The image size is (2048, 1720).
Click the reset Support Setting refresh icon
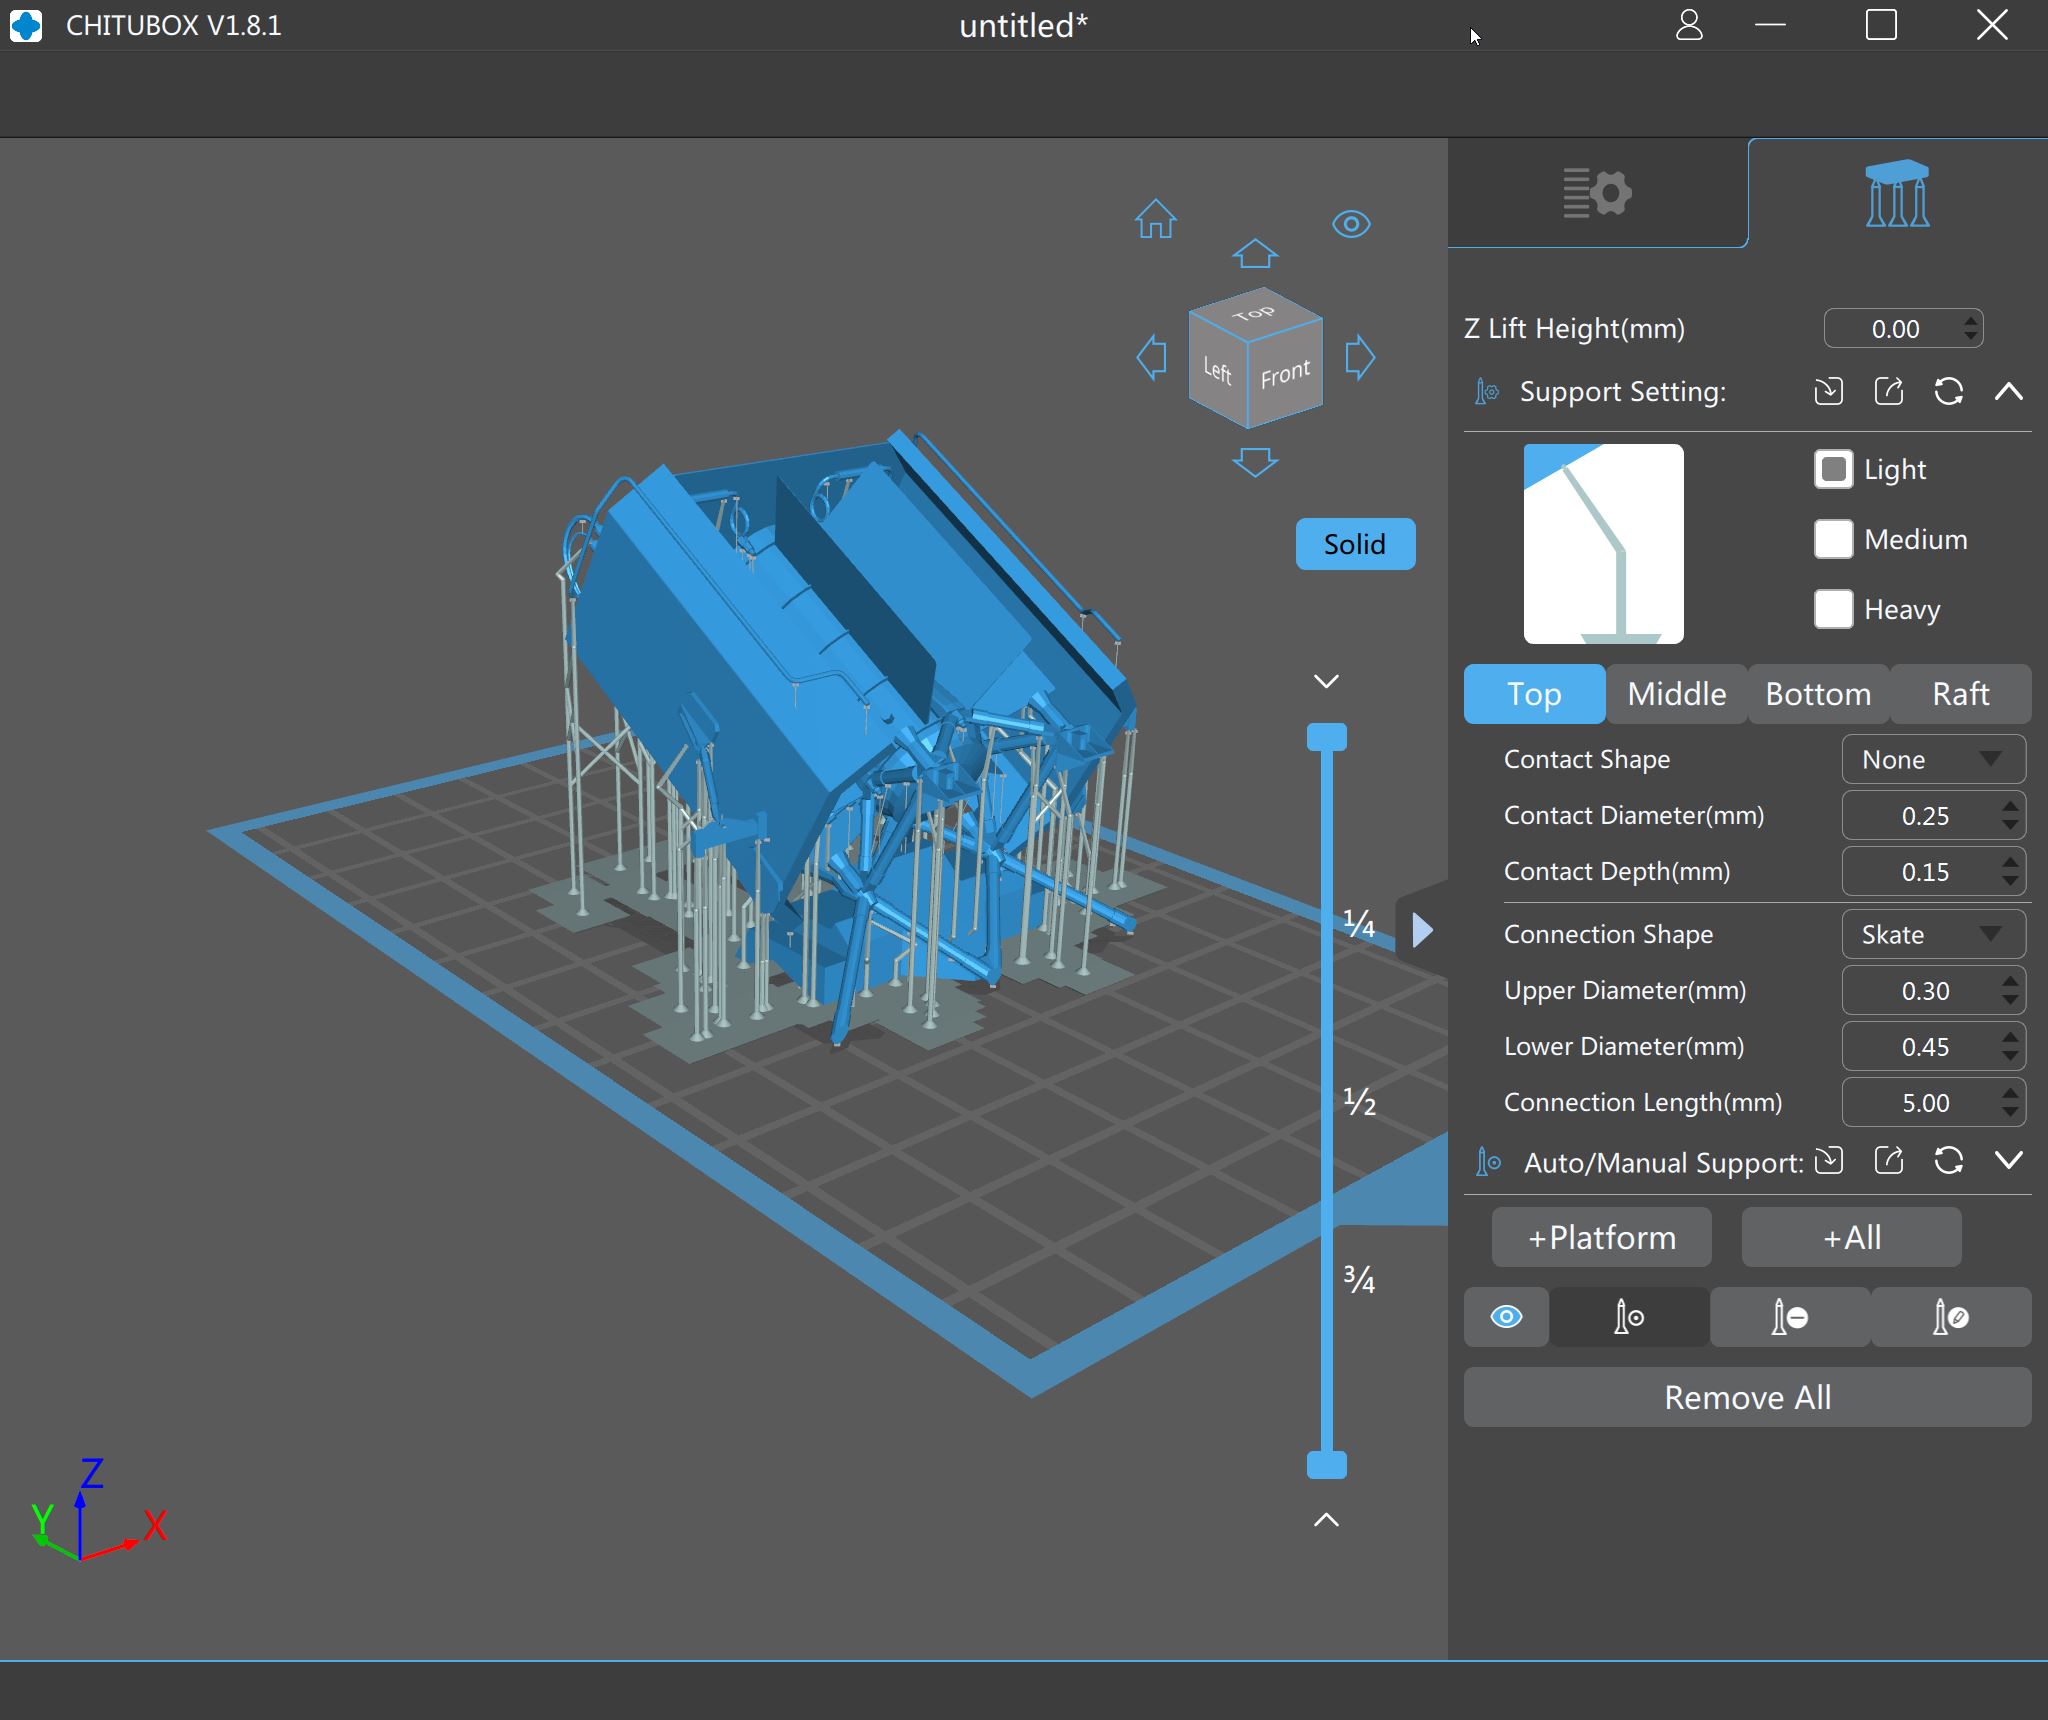pos(1948,391)
